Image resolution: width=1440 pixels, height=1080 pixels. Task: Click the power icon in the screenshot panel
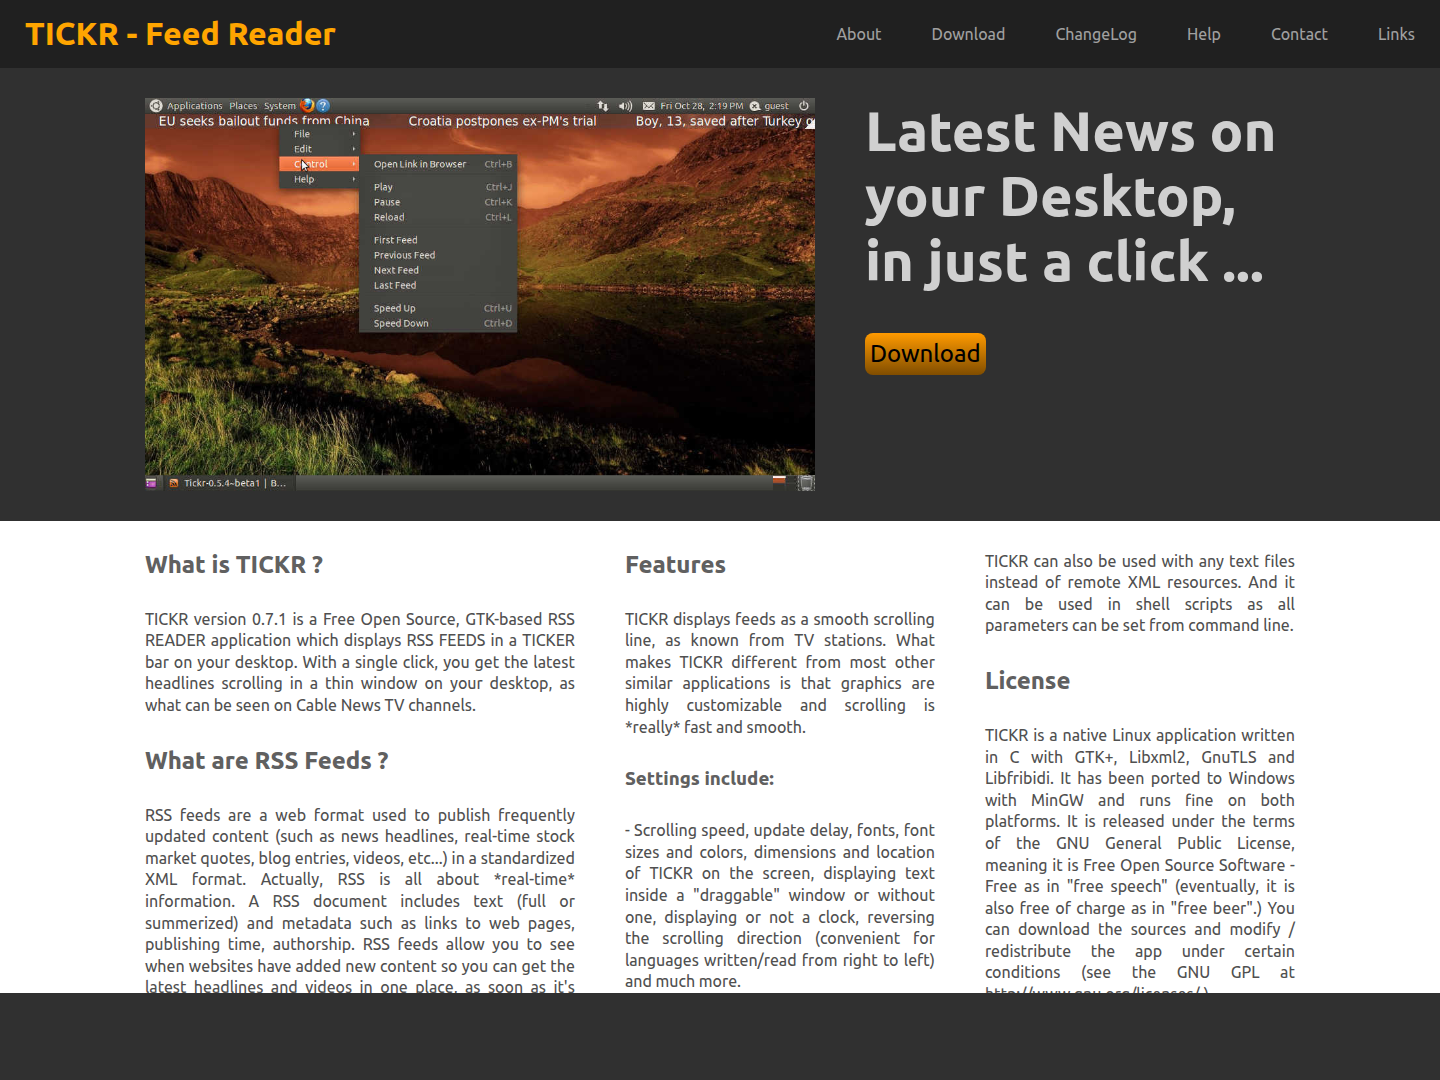click(x=804, y=106)
